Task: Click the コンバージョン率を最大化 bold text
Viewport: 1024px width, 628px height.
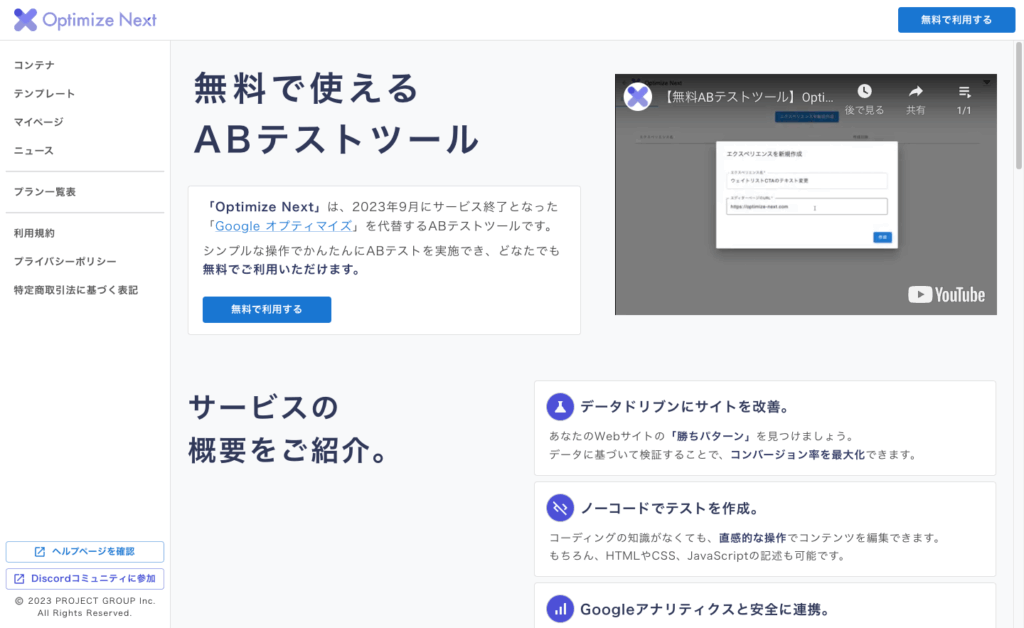Action: click(x=797, y=454)
